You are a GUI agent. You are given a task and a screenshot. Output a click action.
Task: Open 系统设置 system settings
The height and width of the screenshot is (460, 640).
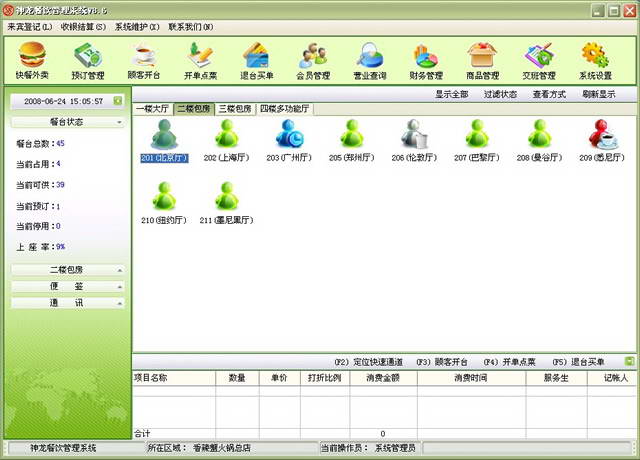pos(595,60)
